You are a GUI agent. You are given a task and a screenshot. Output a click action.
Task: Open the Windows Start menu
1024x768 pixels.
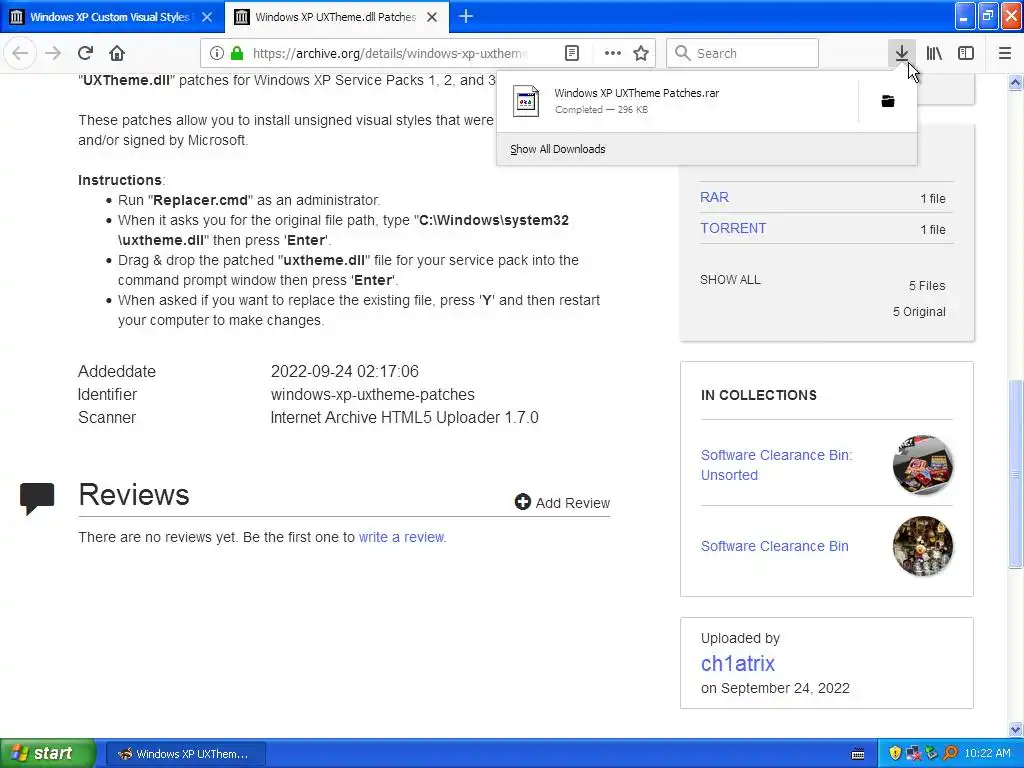click(x=47, y=753)
